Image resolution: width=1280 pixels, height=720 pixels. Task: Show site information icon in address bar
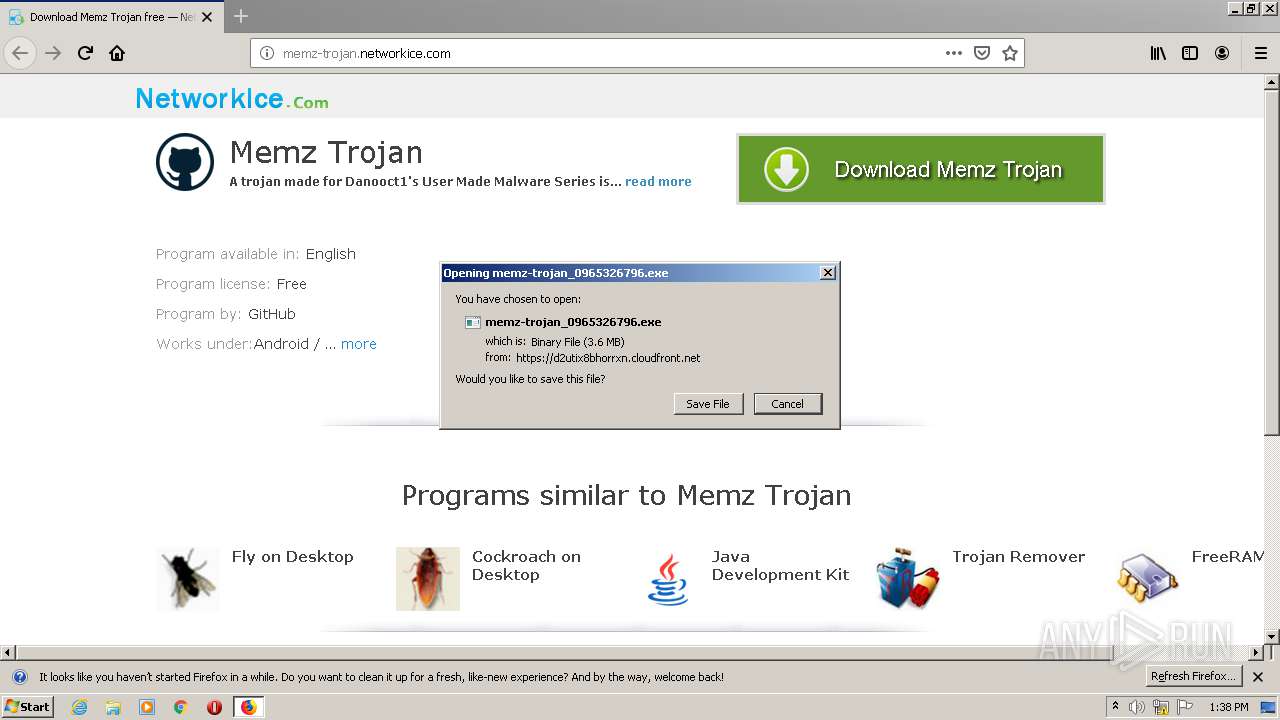(267, 53)
